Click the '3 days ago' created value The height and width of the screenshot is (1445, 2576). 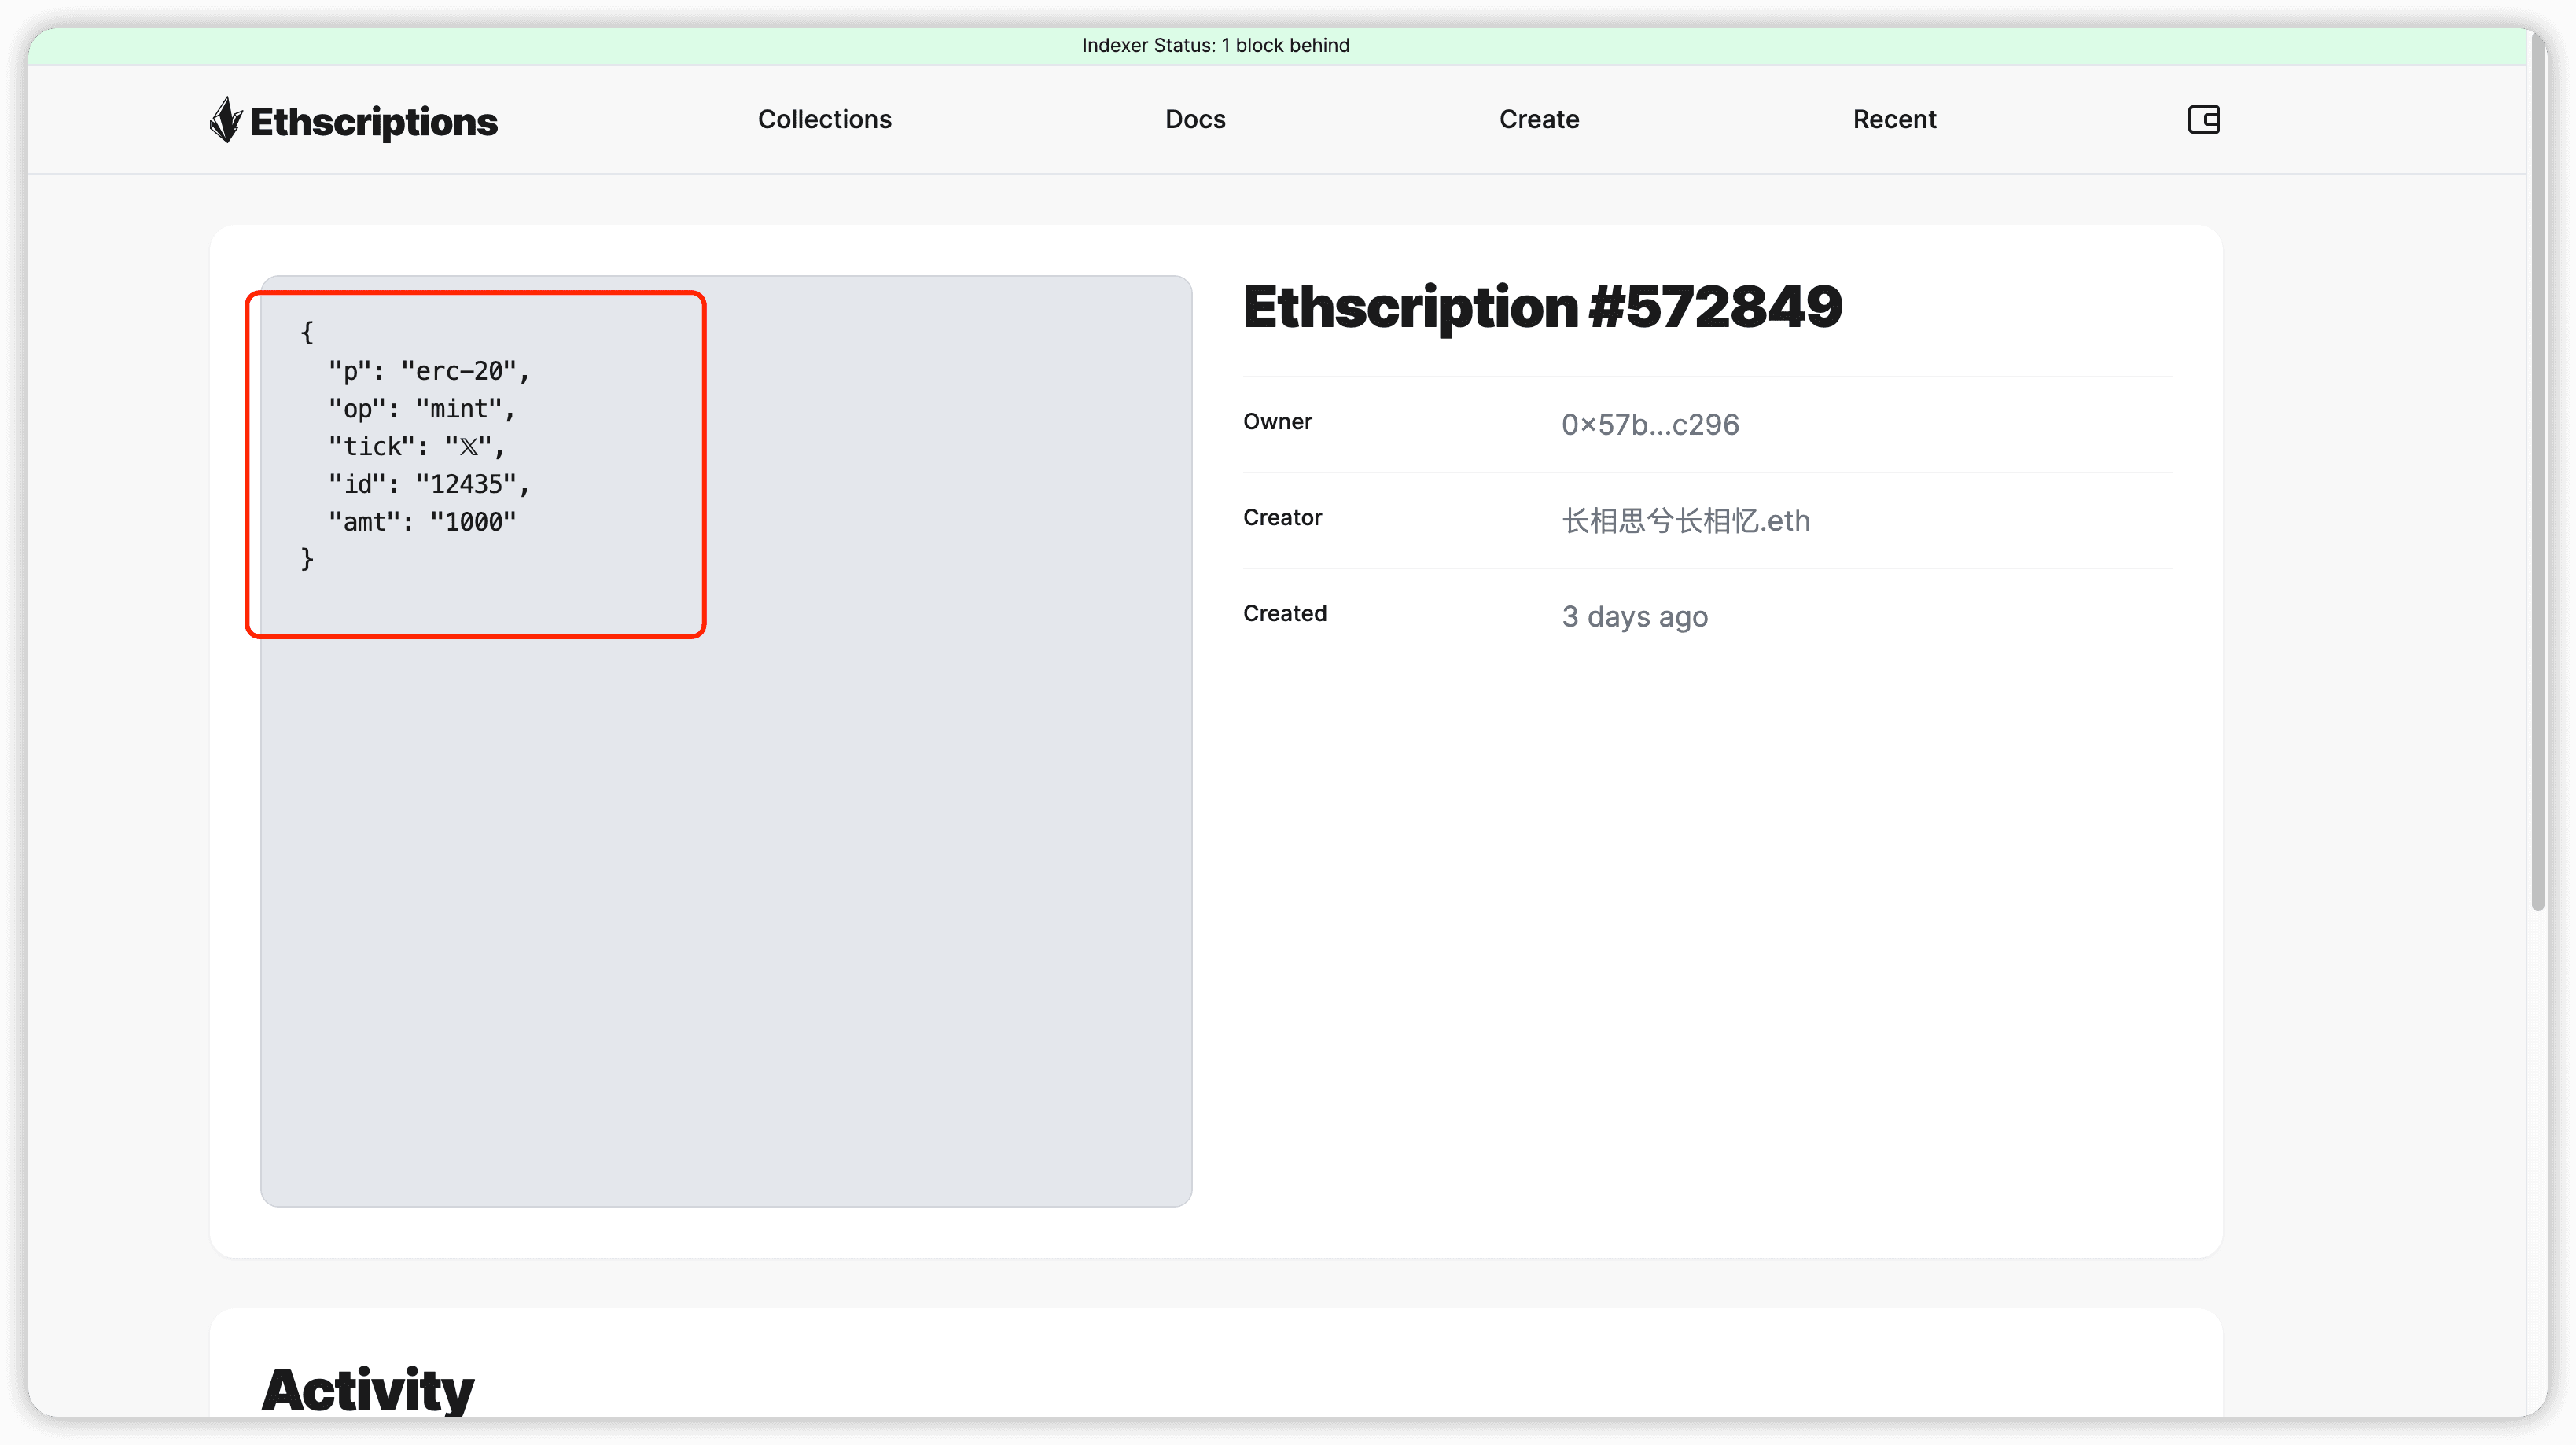click(1634, 617)
